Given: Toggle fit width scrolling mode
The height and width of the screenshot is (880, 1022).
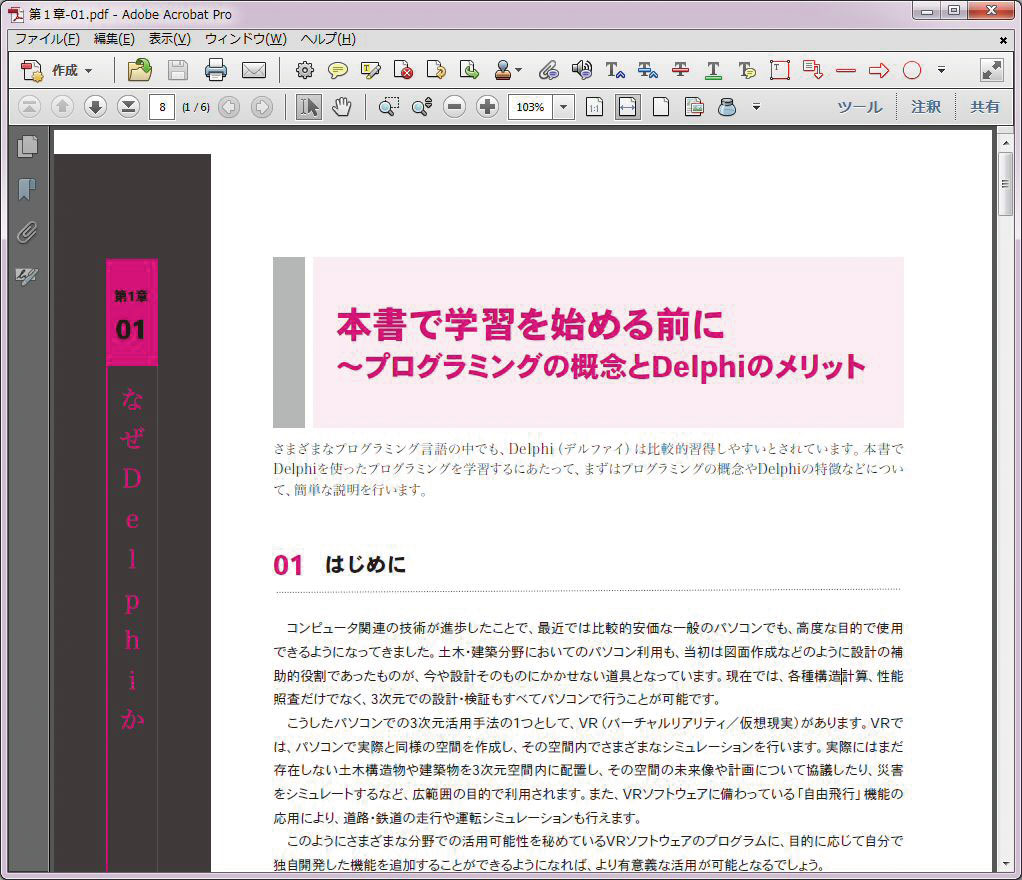Looking at the screenshot, I should (627, 107).
